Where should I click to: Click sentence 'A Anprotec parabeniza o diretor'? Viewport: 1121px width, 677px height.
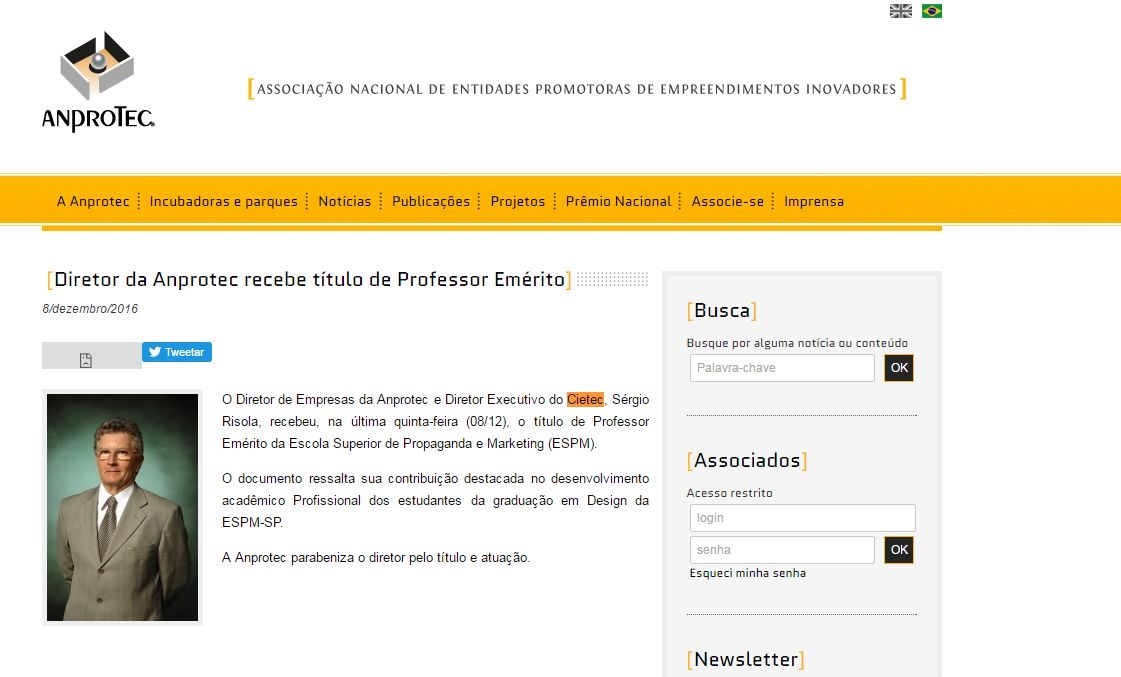376,558
